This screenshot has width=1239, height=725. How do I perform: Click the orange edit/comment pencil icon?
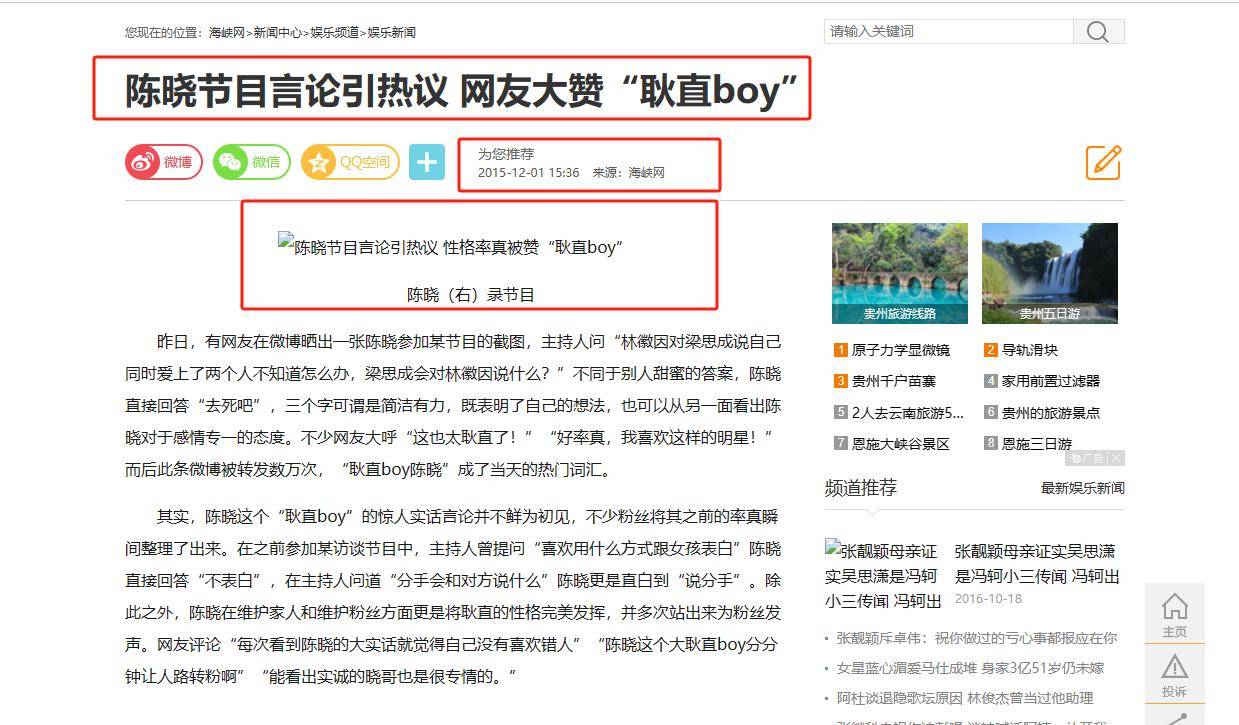coord(1103,162)
